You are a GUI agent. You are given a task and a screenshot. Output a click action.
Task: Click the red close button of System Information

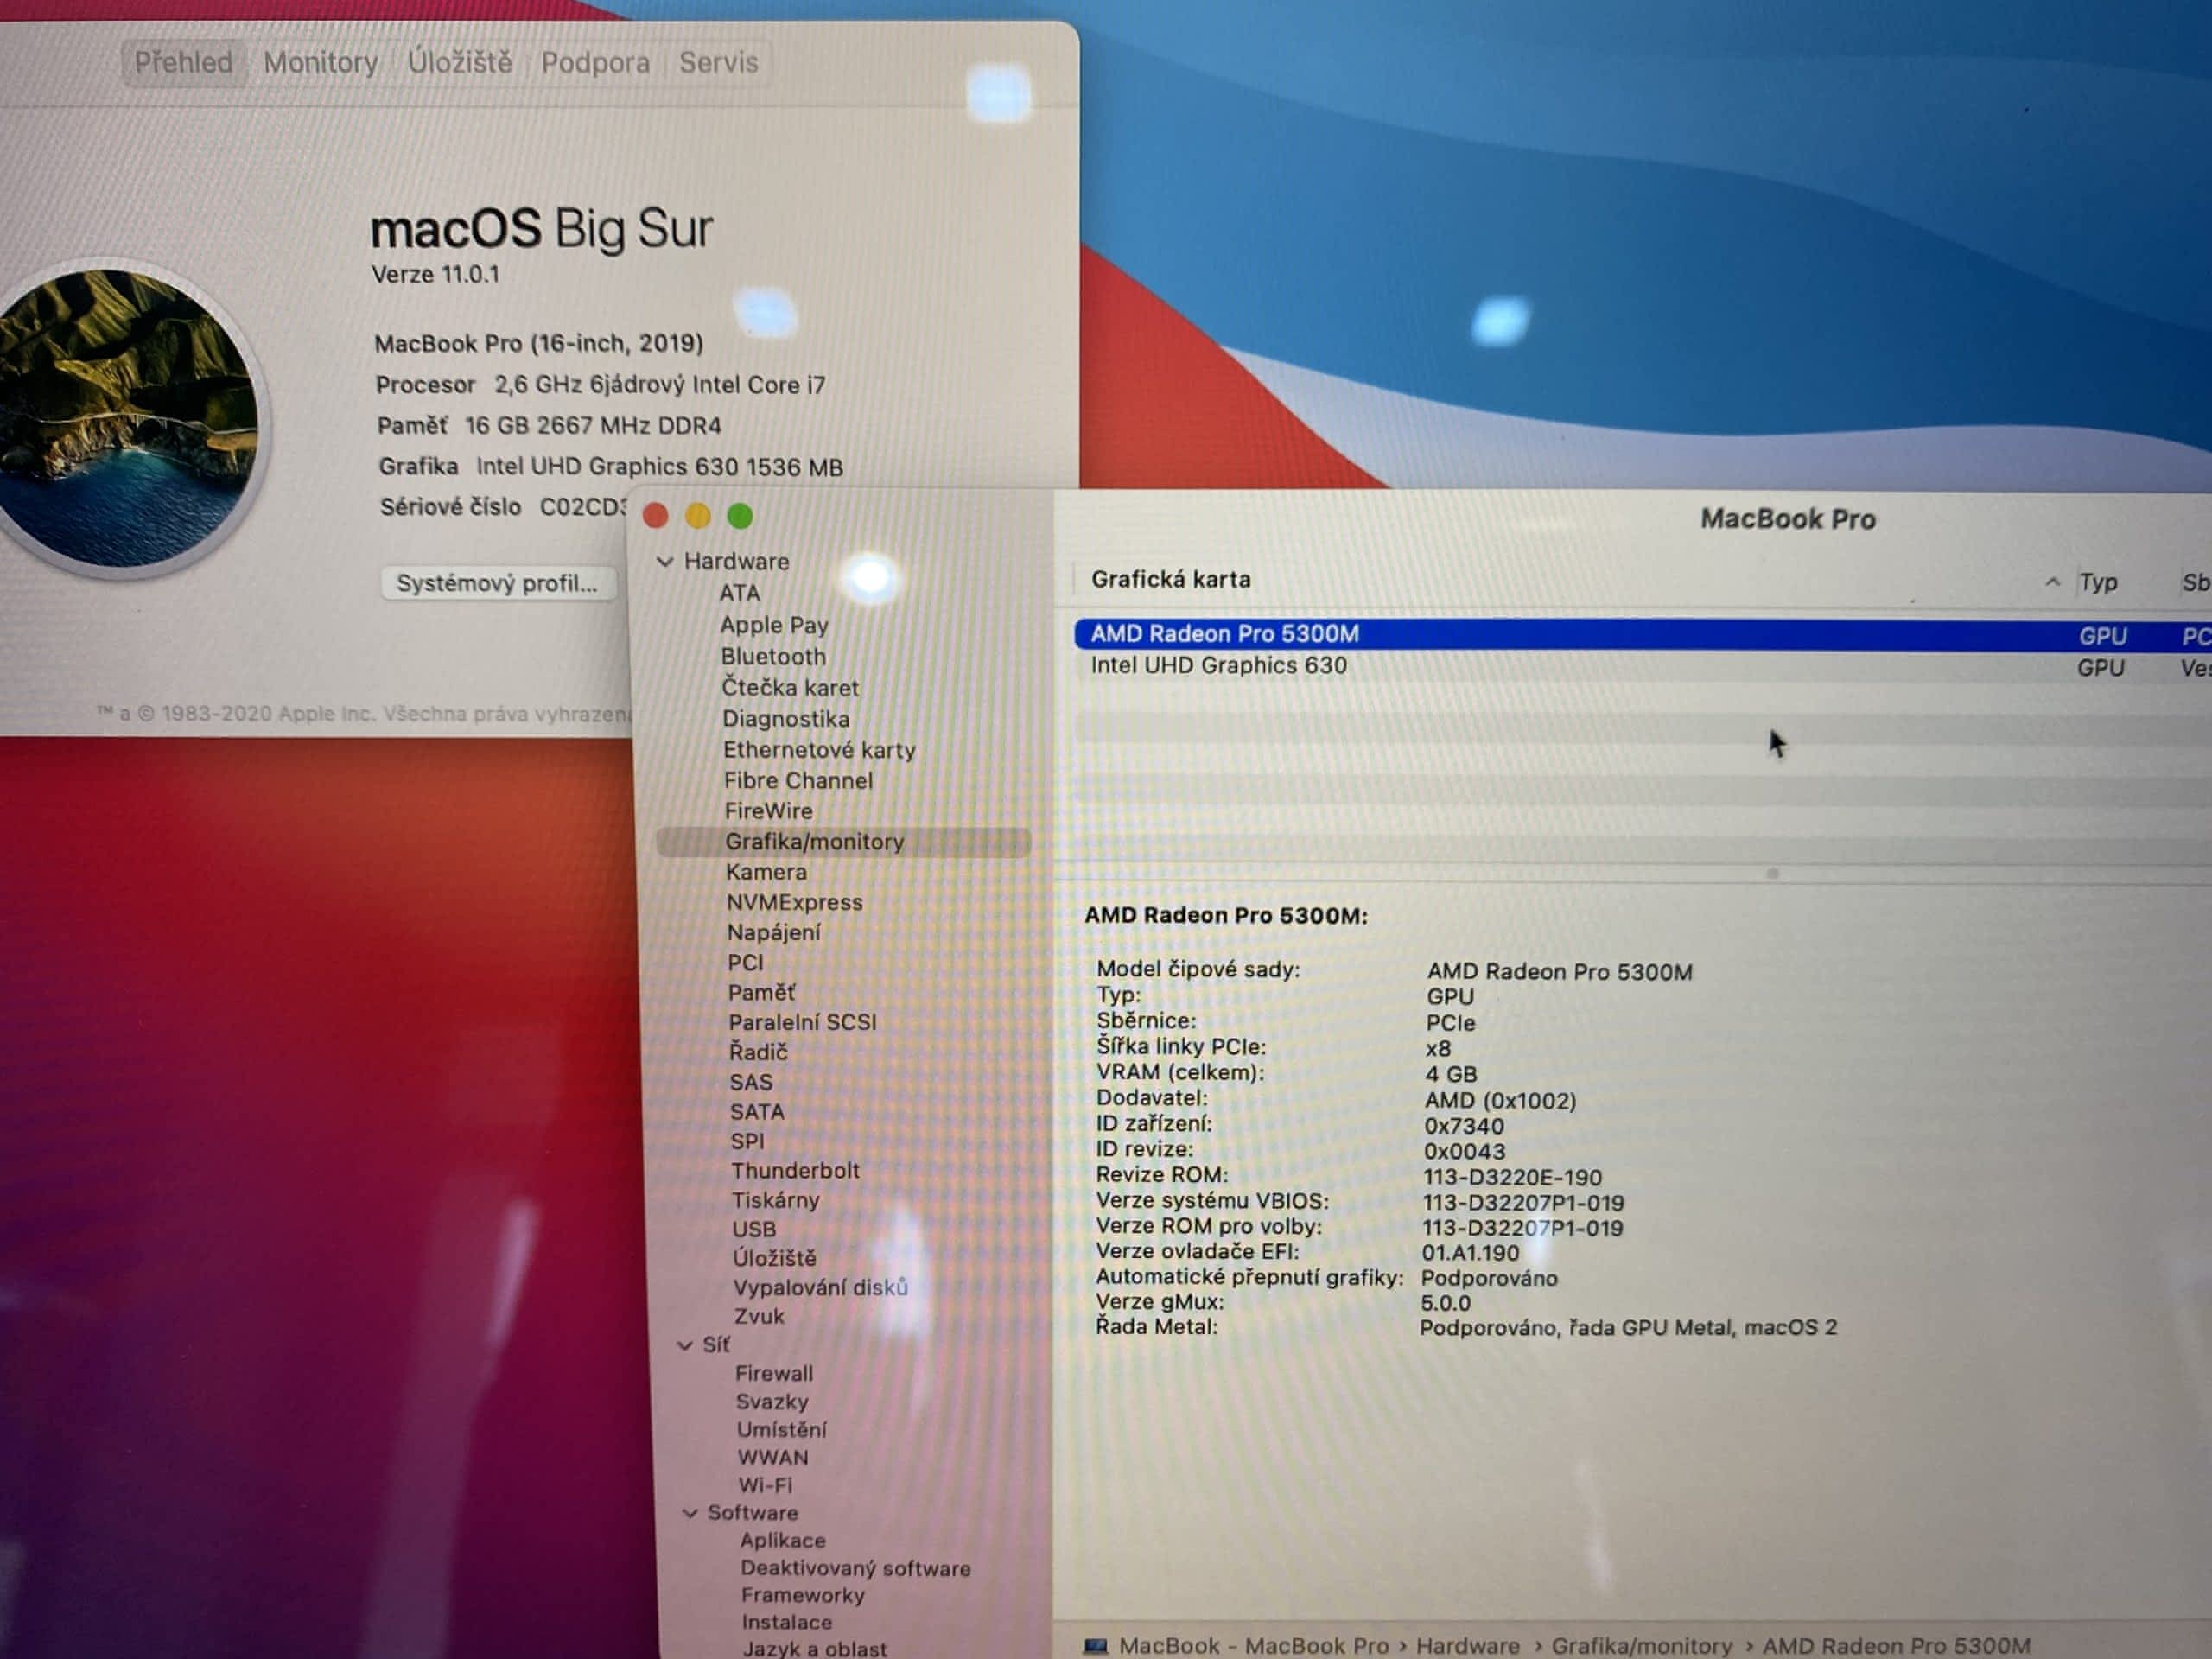[x=656, y=515]
